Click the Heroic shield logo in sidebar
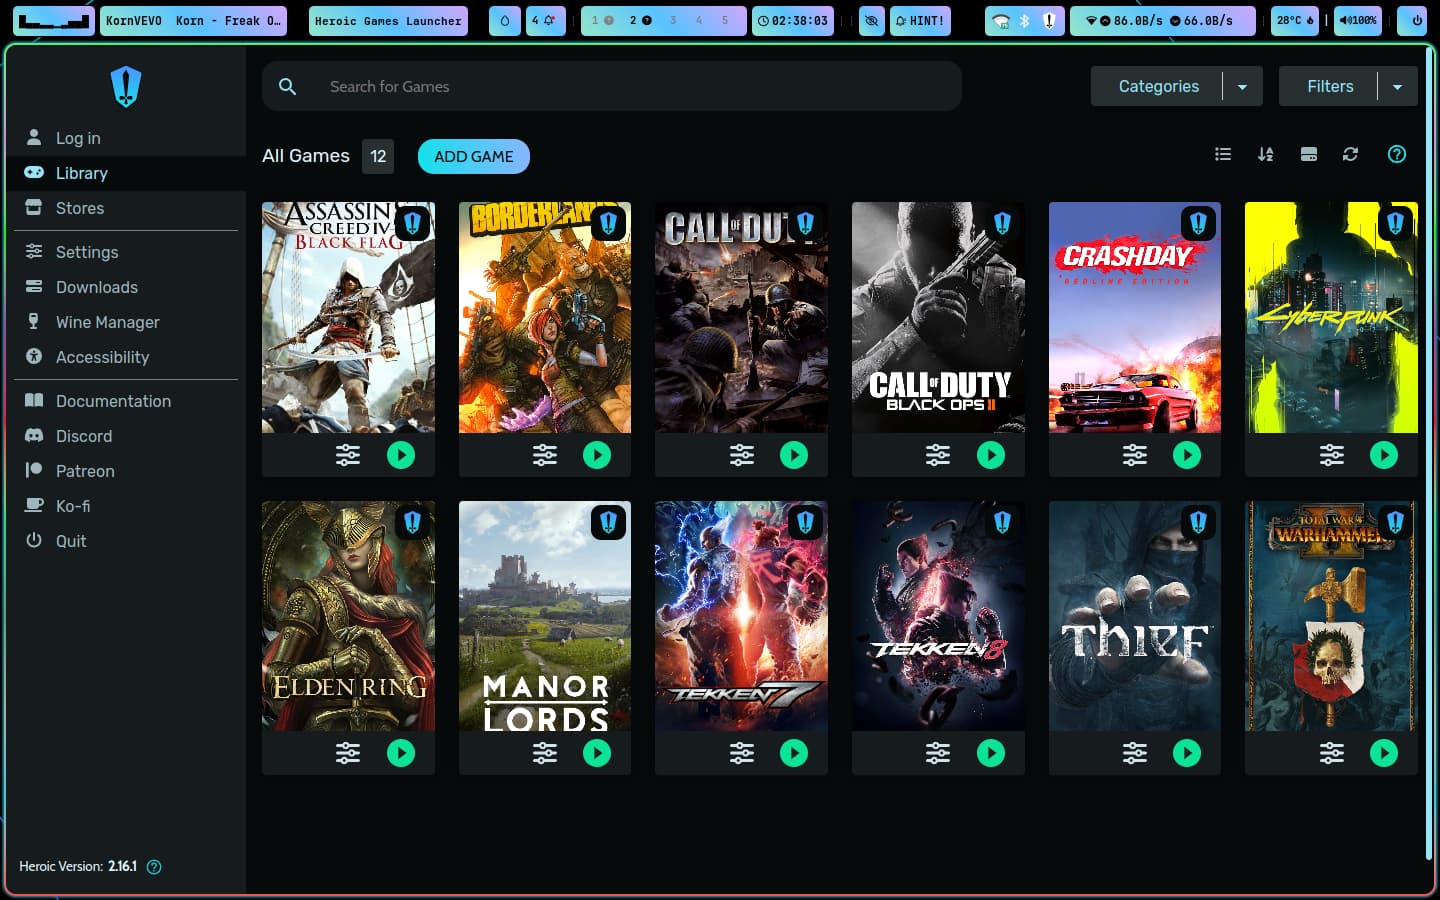1440x900 pixels. [126, 87]
